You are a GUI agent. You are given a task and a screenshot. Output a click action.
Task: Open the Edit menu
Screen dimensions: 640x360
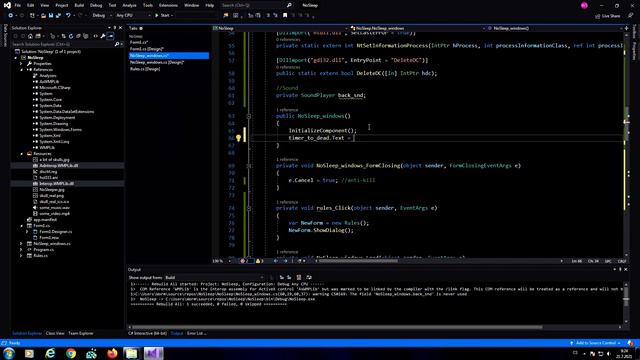tap(31, 5)
